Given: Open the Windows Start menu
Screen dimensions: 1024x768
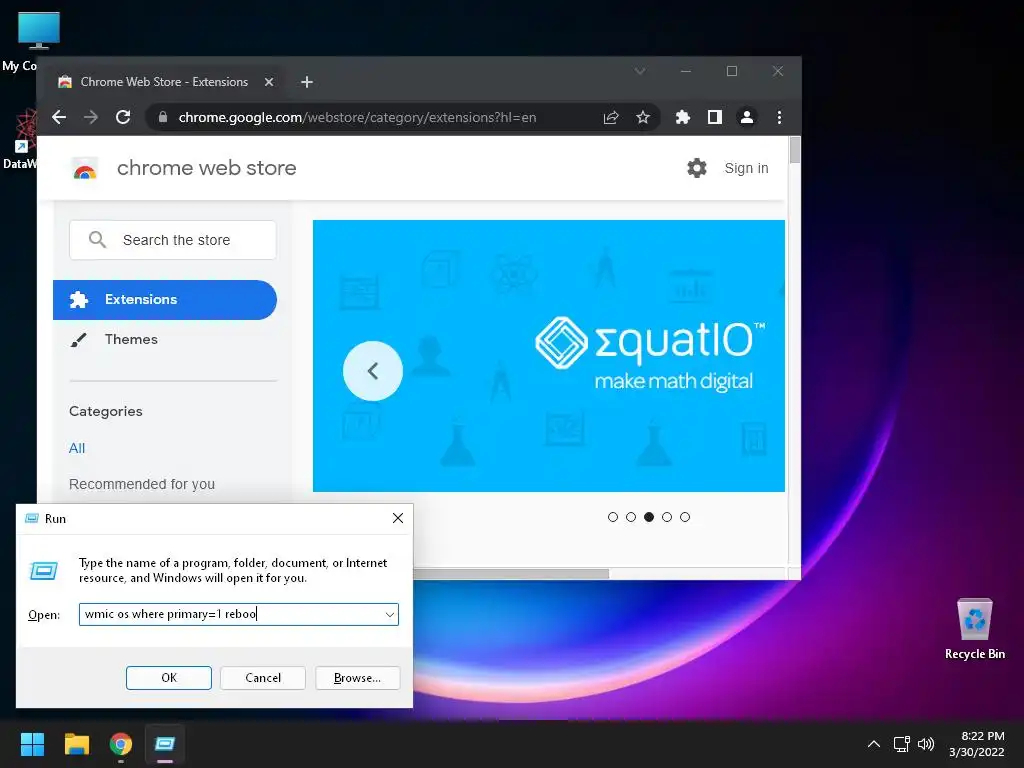Looking at the screenshot, I should click(x=32, y=744).
